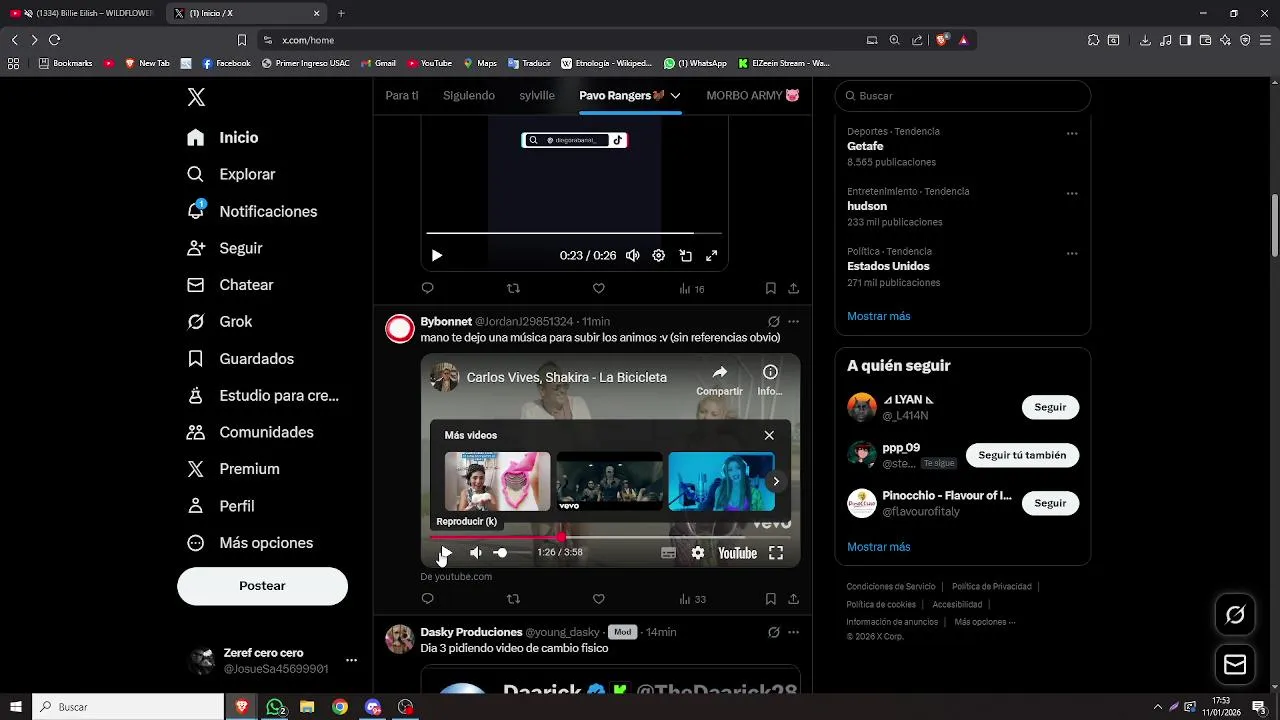Toggle mute on the top video player
The width and height of the screenshot is (1280, 720).
pyautogui.click(x=632, y=256)
